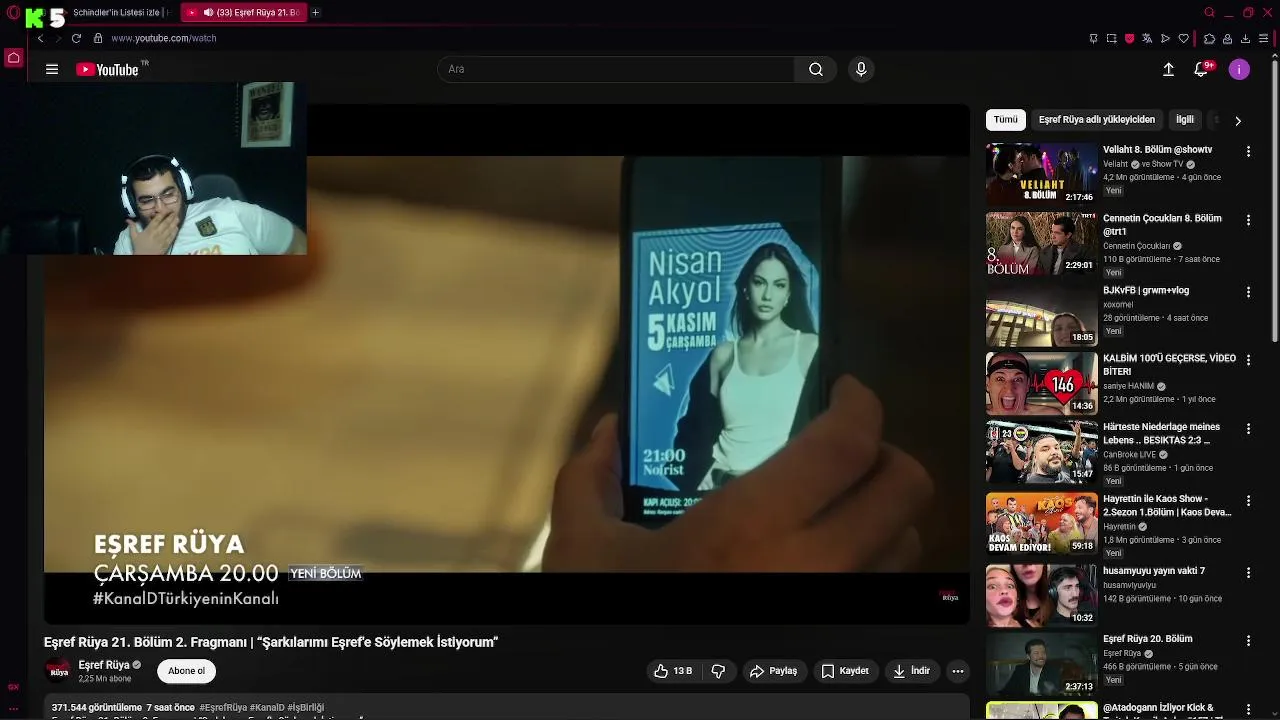Open more actions three-dot menu below video

coord(958,671)
